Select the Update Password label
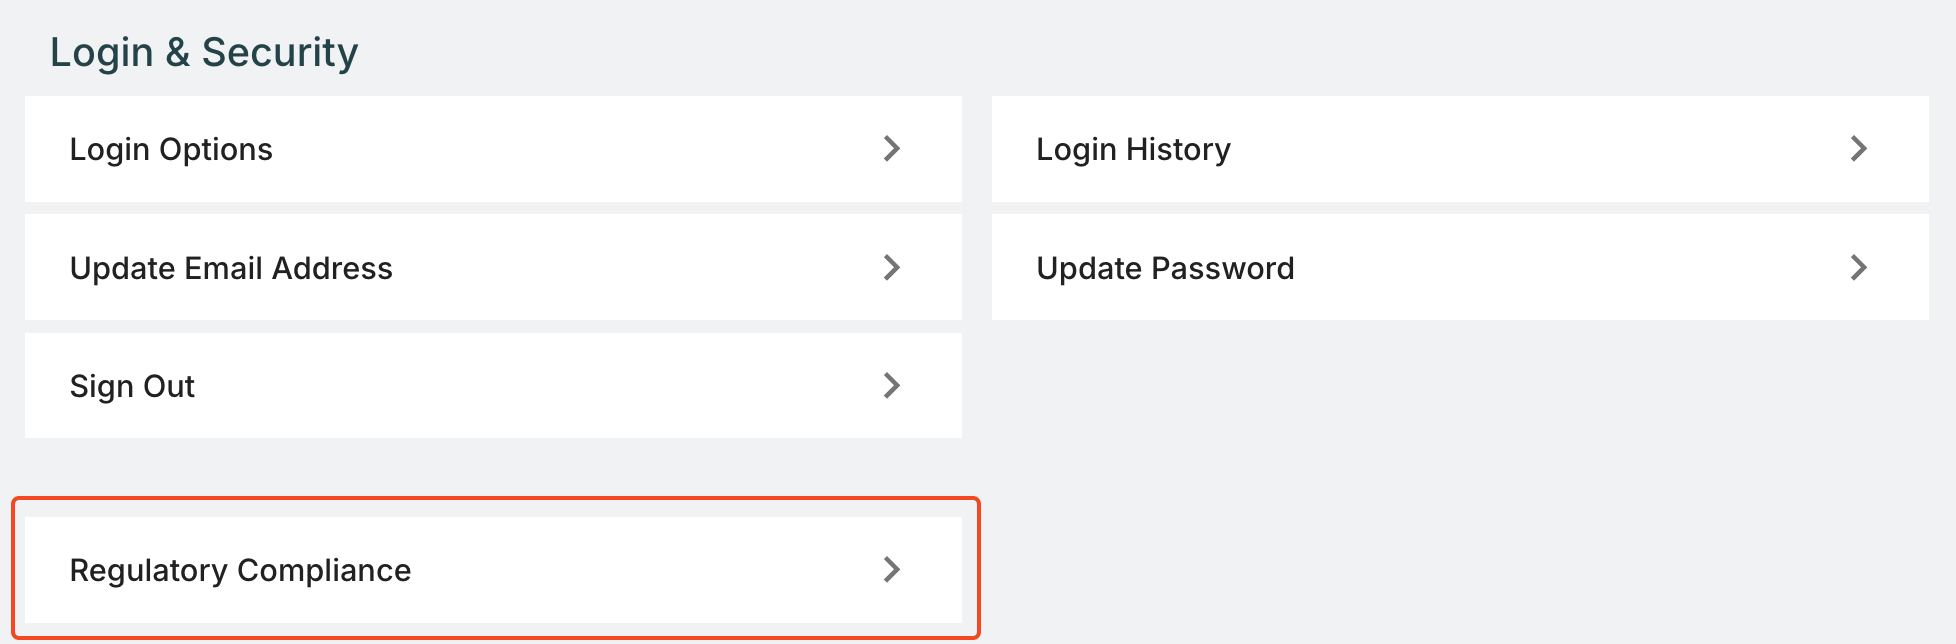Viewport: 1956px width, 644px height. [x=1165, y=268]
